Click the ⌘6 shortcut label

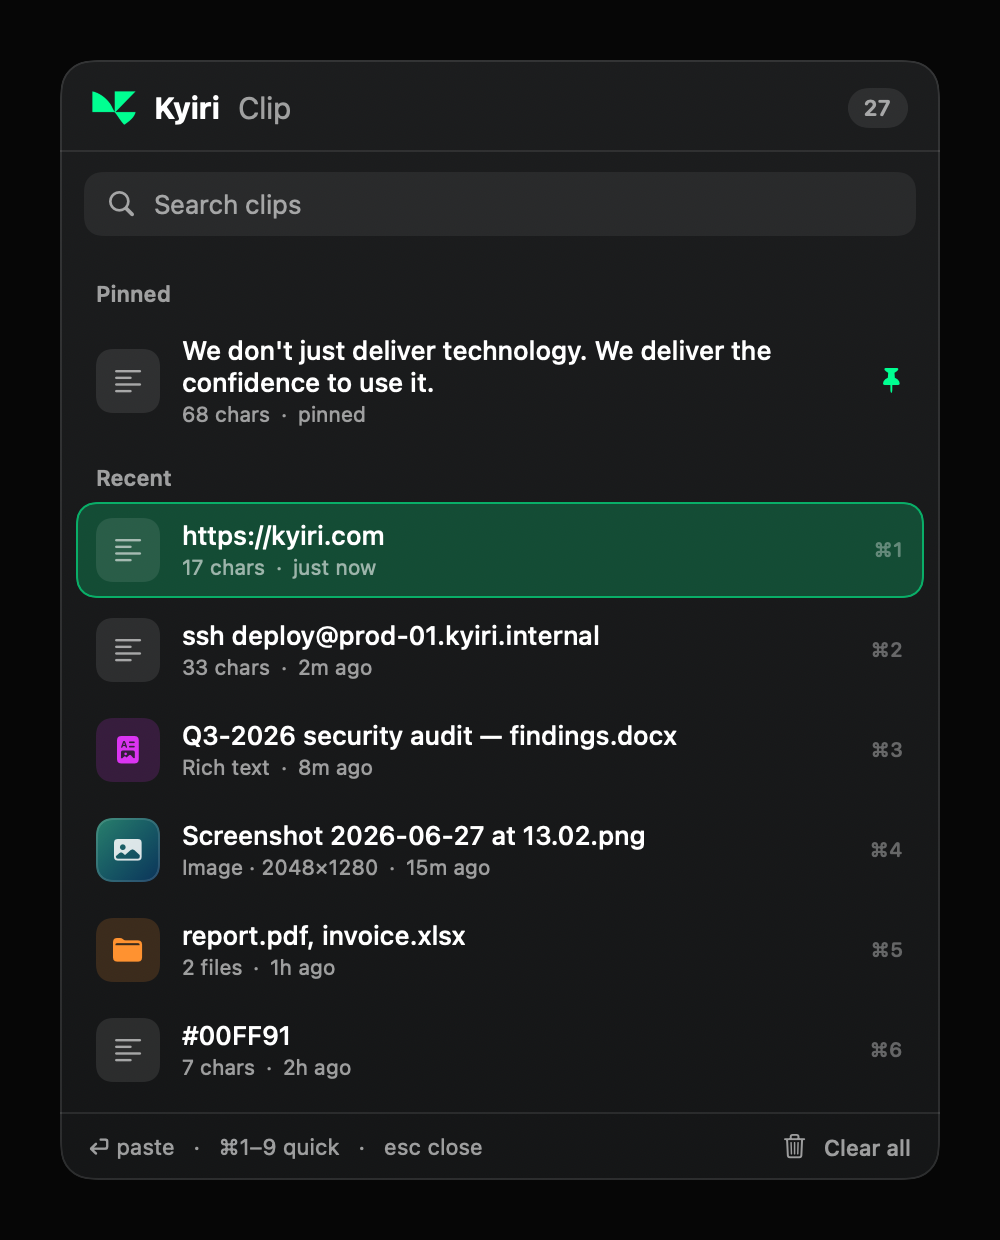coord(887,1050)
